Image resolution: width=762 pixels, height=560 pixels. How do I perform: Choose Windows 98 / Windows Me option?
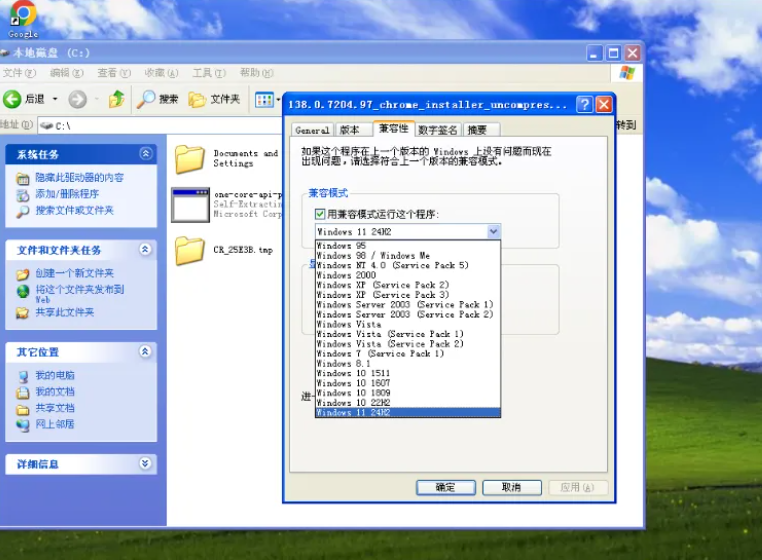407,256
